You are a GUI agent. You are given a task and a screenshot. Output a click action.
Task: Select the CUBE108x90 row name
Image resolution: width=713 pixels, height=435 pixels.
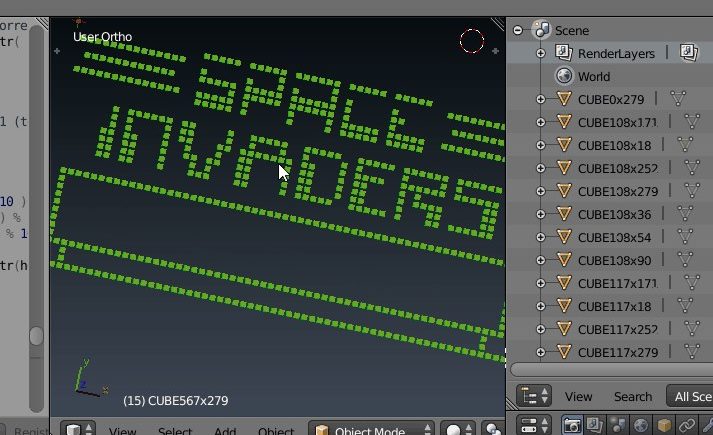[614, 260]
